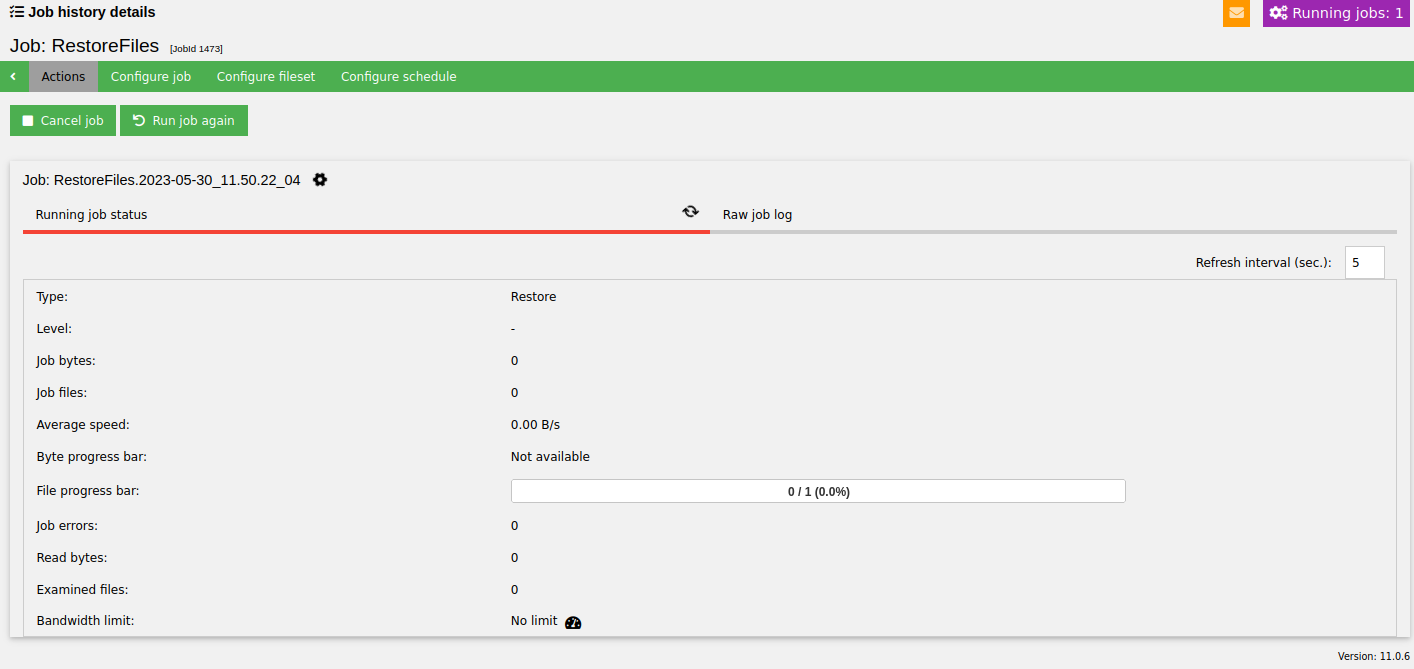1414x669 pixels.
Task: Click the gears icon in Running jobs
Action: tap(1278, 13)
